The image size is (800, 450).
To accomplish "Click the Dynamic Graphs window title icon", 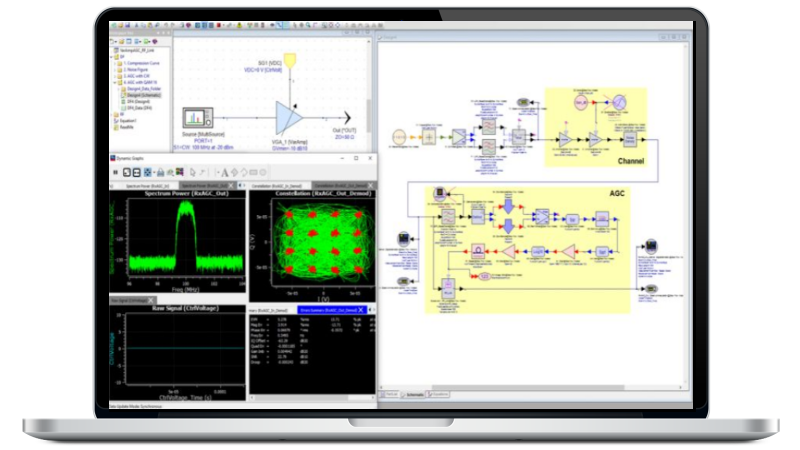I will click(x=113, y=159).
